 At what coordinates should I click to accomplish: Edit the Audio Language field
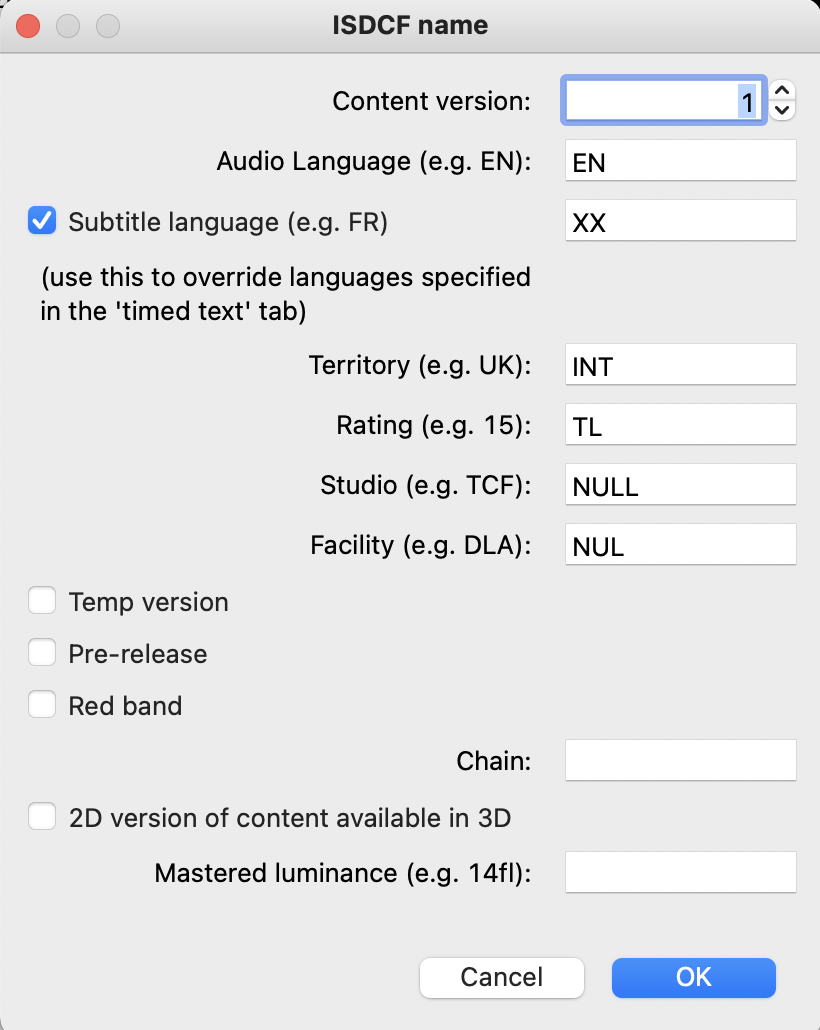[x=681, y=160]
